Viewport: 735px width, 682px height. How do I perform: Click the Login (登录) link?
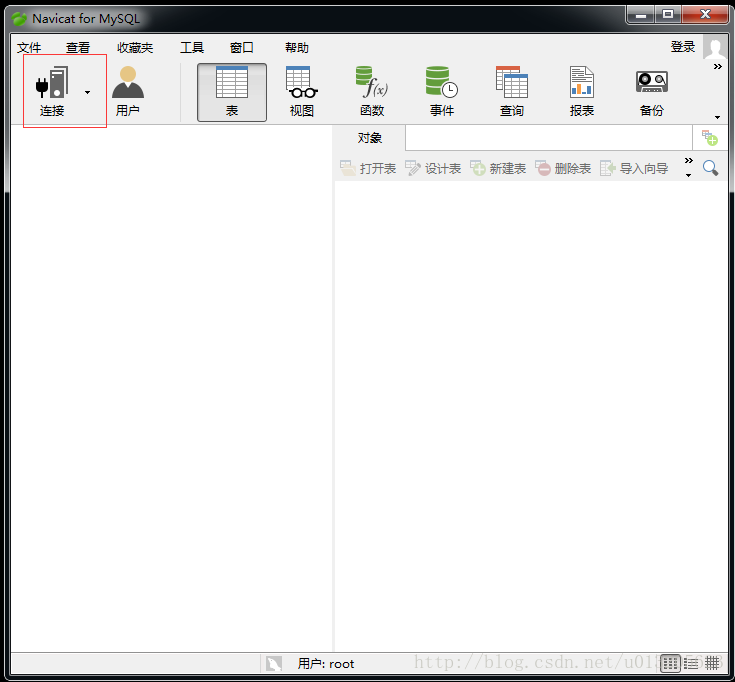coord(682,46)
